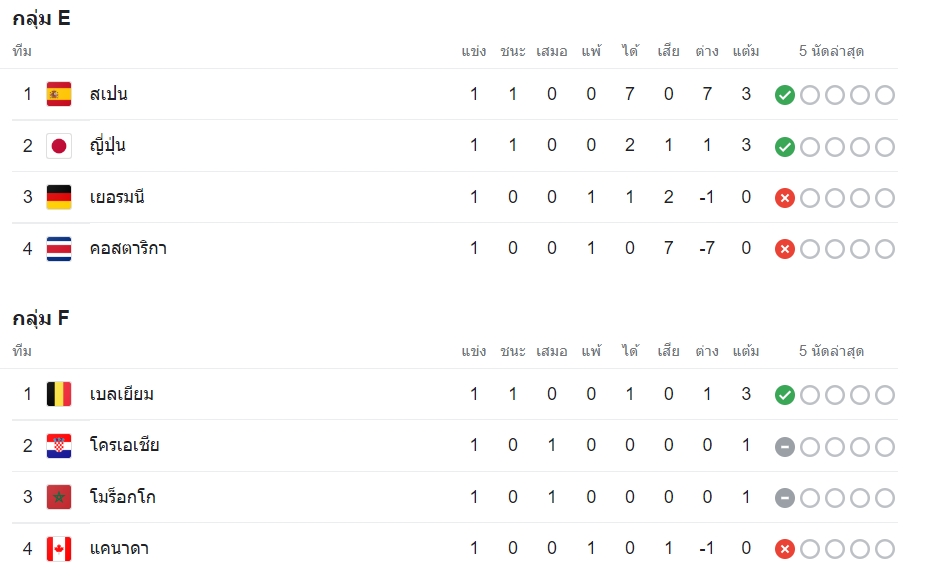Open the ญี่ปุ่น team link
This screenshot has width=928, height=585.
click(107, 146)
